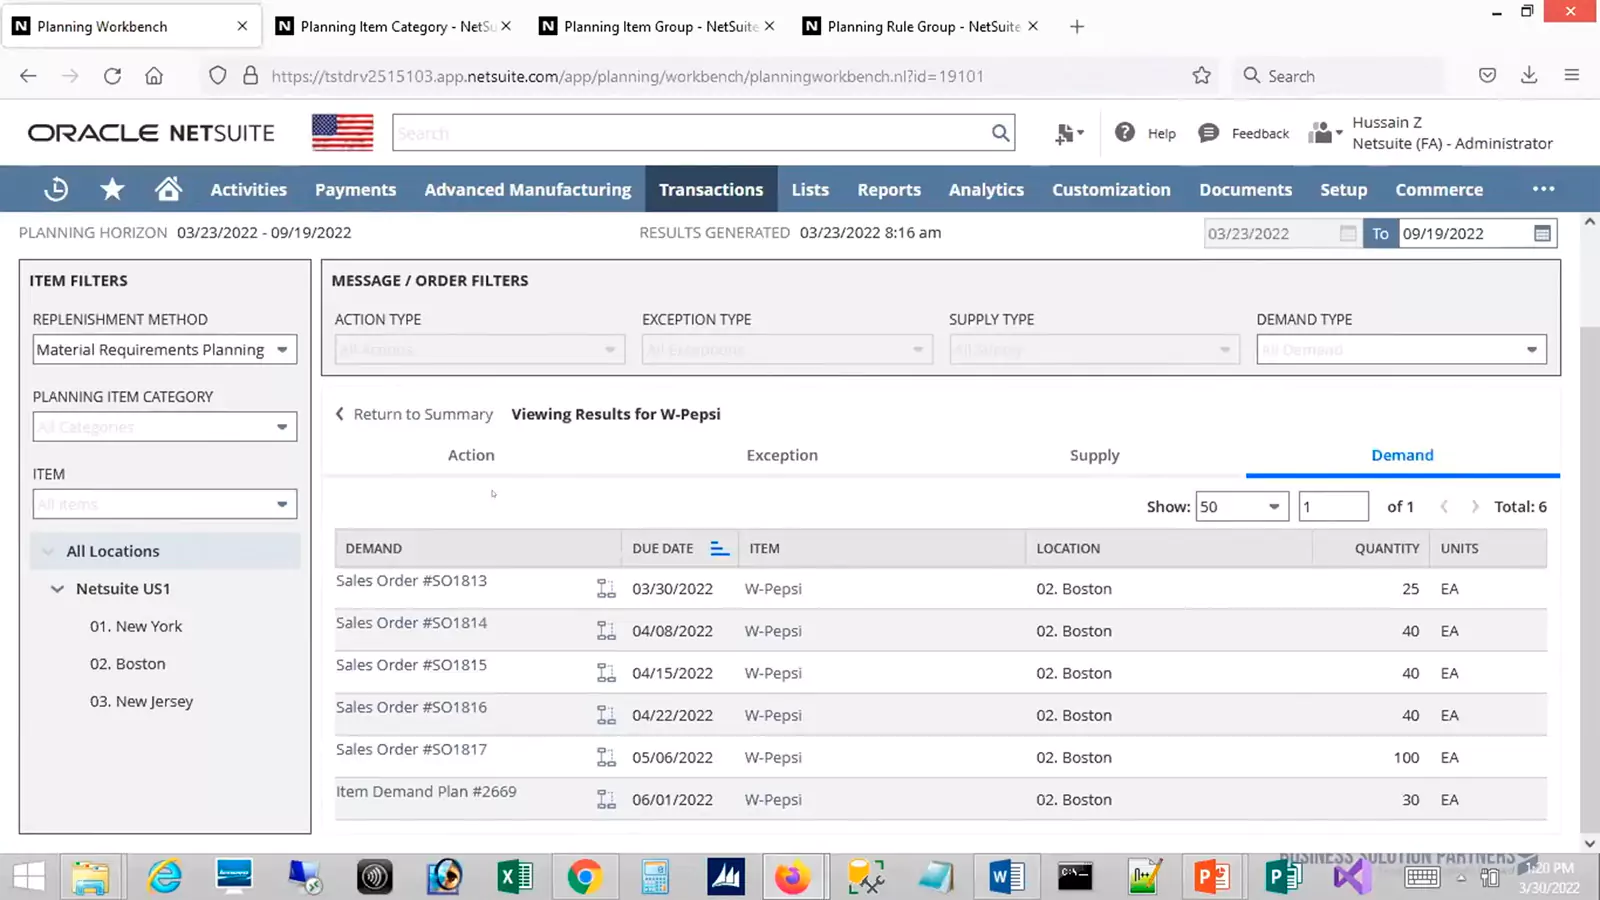Image resolution: width=1600 pixels, height=900 pixels.
Task: Open the Action Type dropdown
Action: click(480, 350)
